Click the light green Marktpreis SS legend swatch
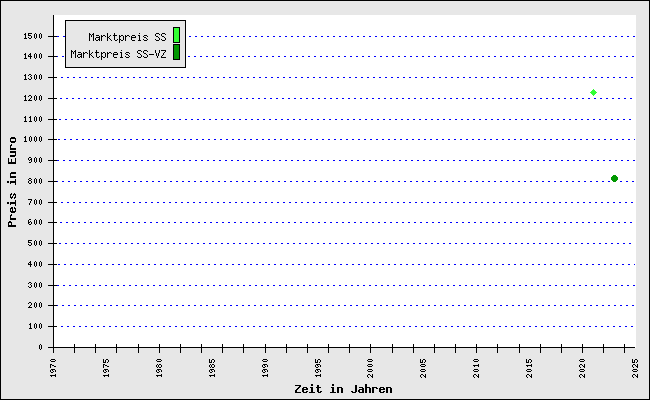Image resolution: width=650 pixels, height=400 pixels. pyautogui.click(x=177, y=35)
